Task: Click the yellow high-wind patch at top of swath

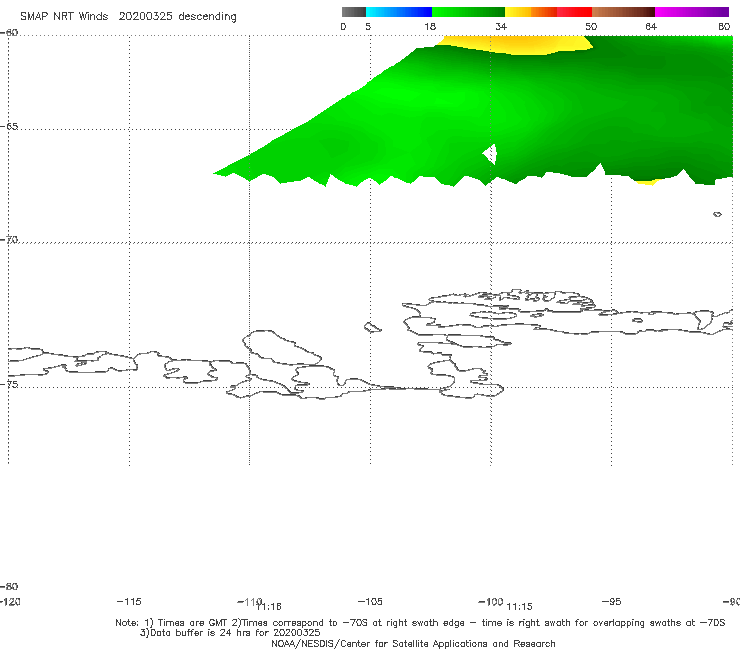Action: (x=514, y=44)
